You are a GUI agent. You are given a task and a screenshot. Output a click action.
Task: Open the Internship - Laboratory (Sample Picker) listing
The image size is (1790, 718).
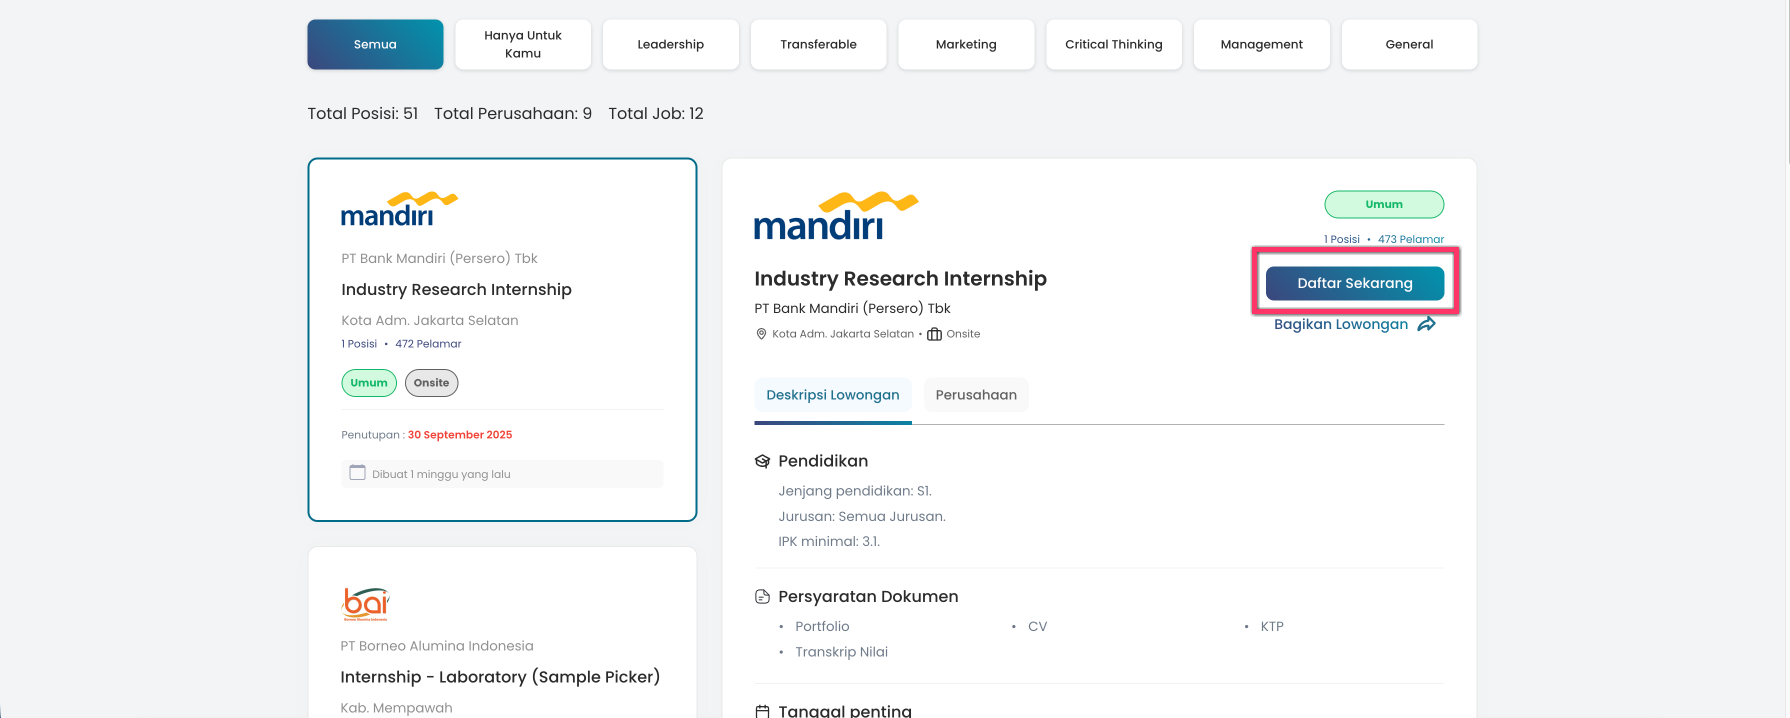coord(500,677)
